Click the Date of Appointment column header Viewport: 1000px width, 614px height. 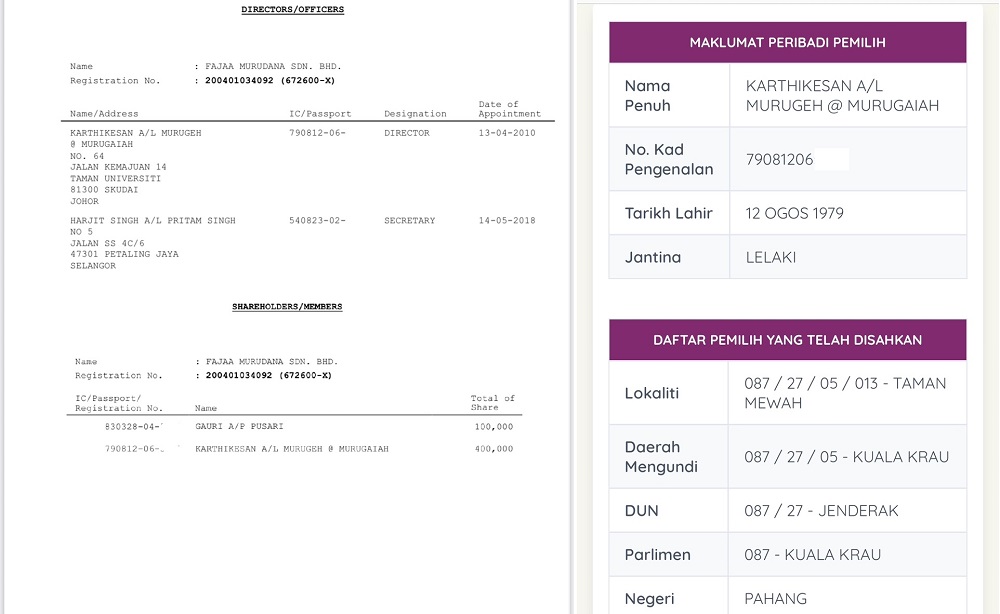509,109
